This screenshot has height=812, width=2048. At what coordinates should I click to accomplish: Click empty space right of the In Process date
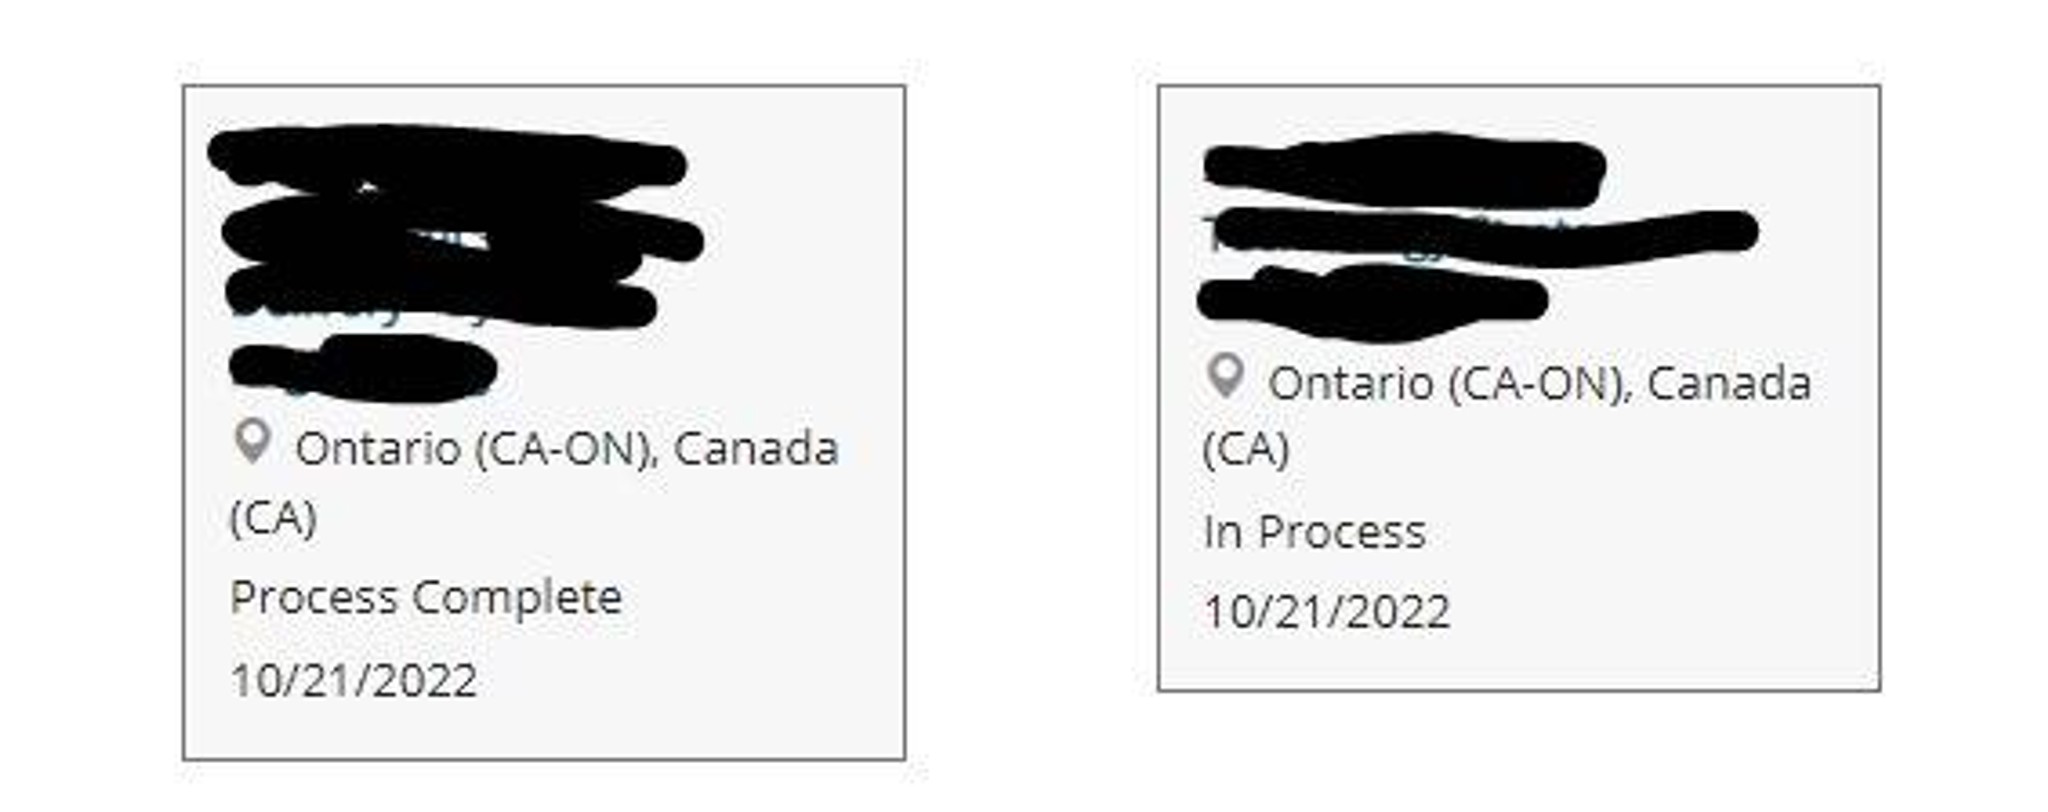(x=1660, y=612)
